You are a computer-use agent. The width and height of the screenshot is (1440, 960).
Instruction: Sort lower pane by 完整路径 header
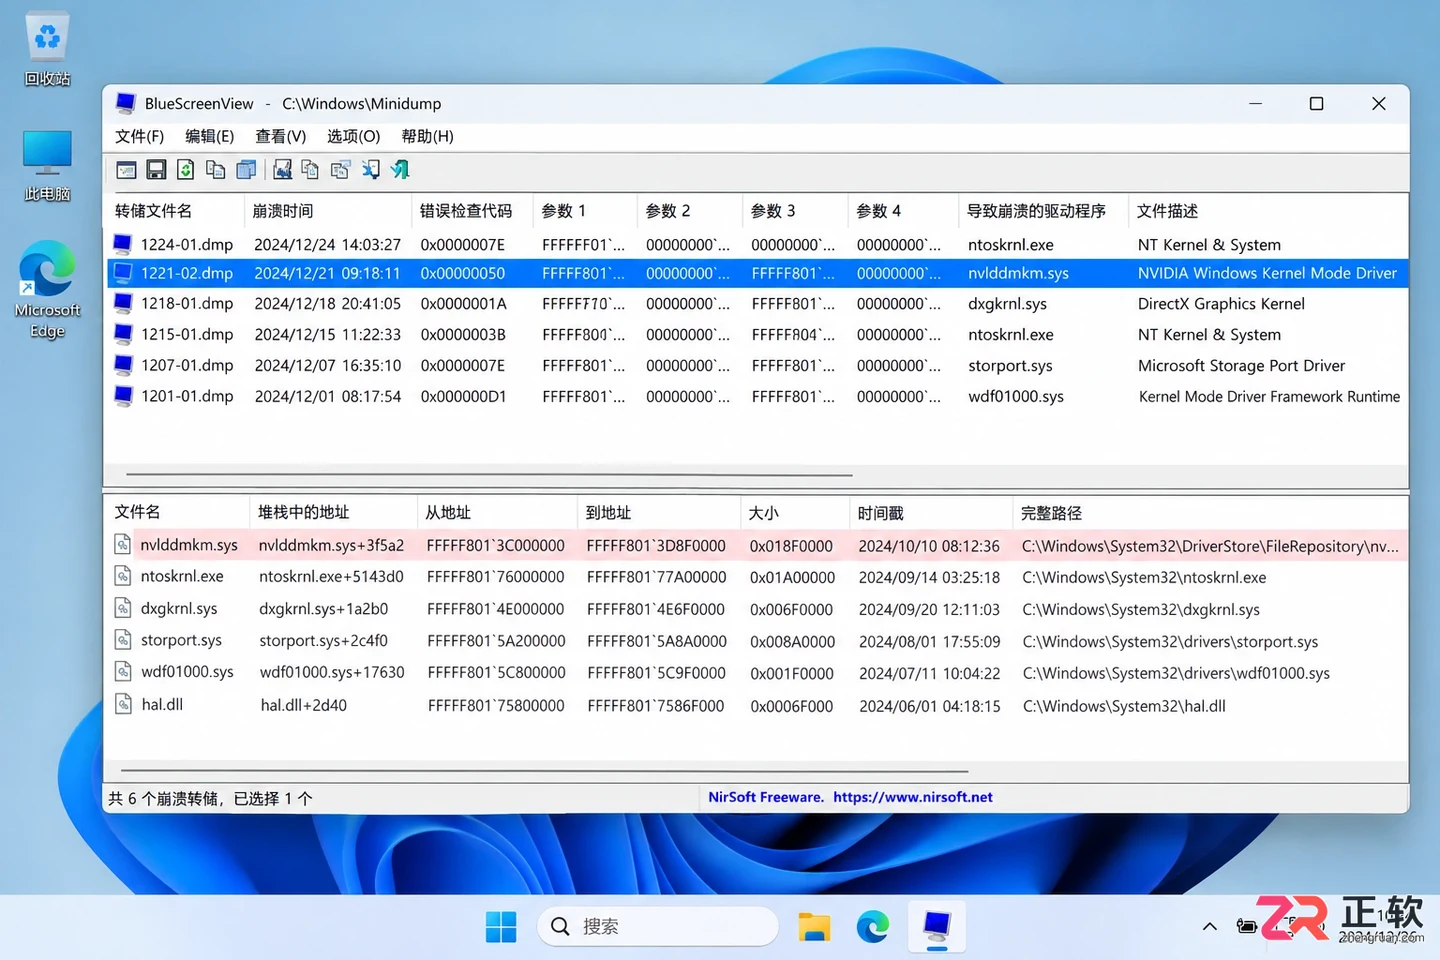[x=1211, y=512]
